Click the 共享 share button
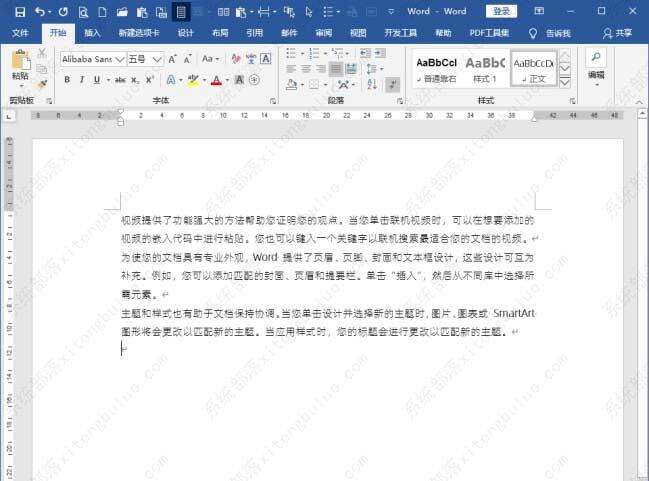Viewport: 649px width, 481px height. pos(617,33)
